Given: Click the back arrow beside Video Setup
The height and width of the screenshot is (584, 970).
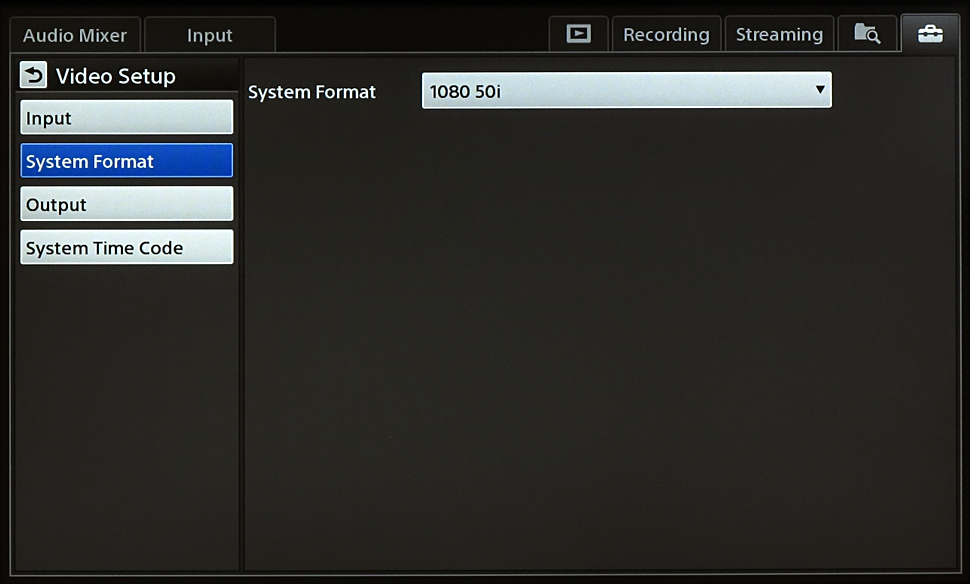Looking at the screenshot, I should coord(34,76).
